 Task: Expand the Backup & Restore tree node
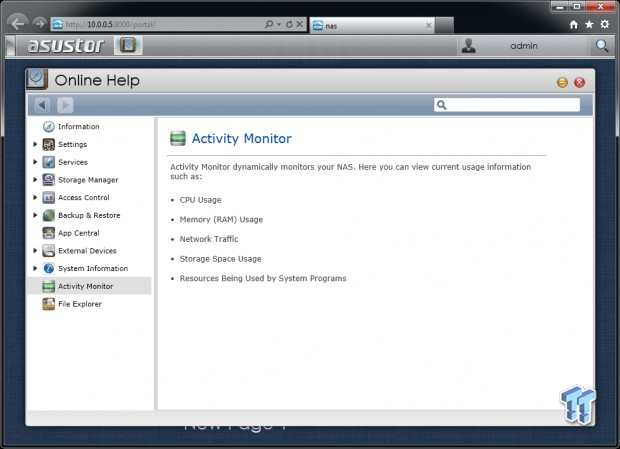point(35,215)
